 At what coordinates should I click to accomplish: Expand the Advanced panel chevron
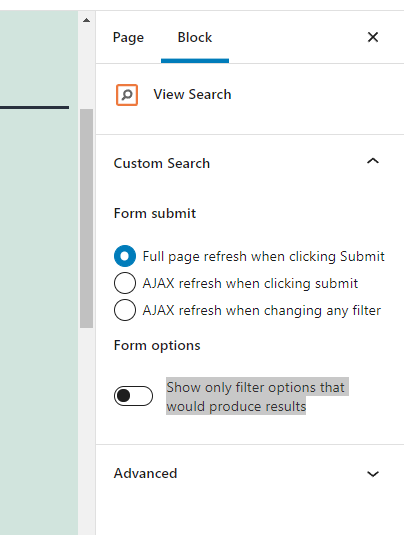pyautogui.click(x=373, y=474)
